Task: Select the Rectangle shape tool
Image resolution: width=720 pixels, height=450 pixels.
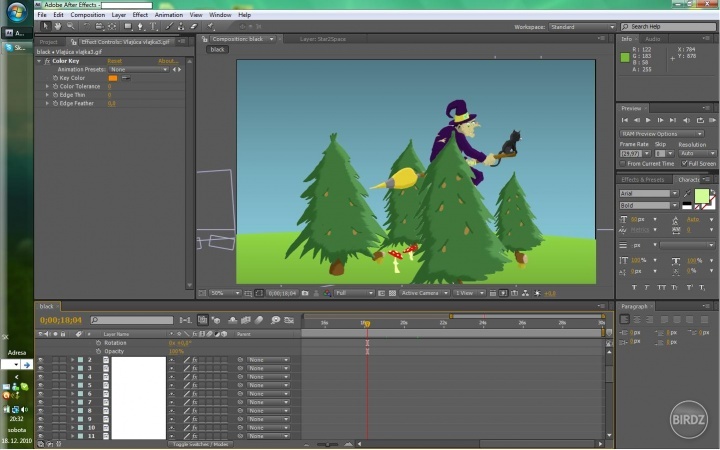Action: pyautogui.click(x=128, y=26)
